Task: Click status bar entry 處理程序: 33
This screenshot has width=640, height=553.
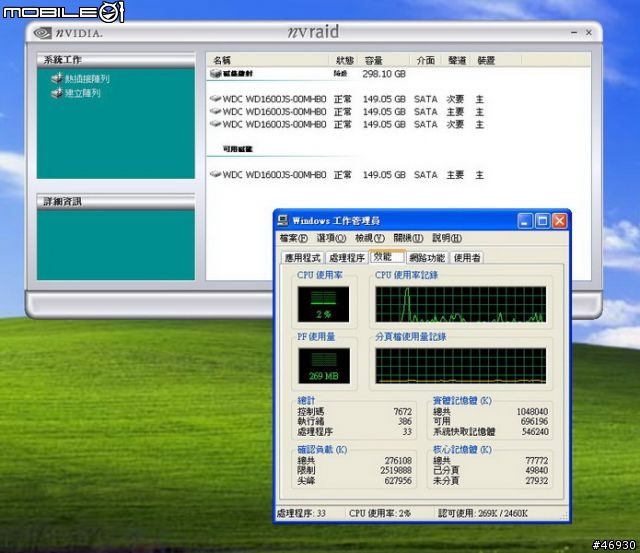Action: pos(301,513)
